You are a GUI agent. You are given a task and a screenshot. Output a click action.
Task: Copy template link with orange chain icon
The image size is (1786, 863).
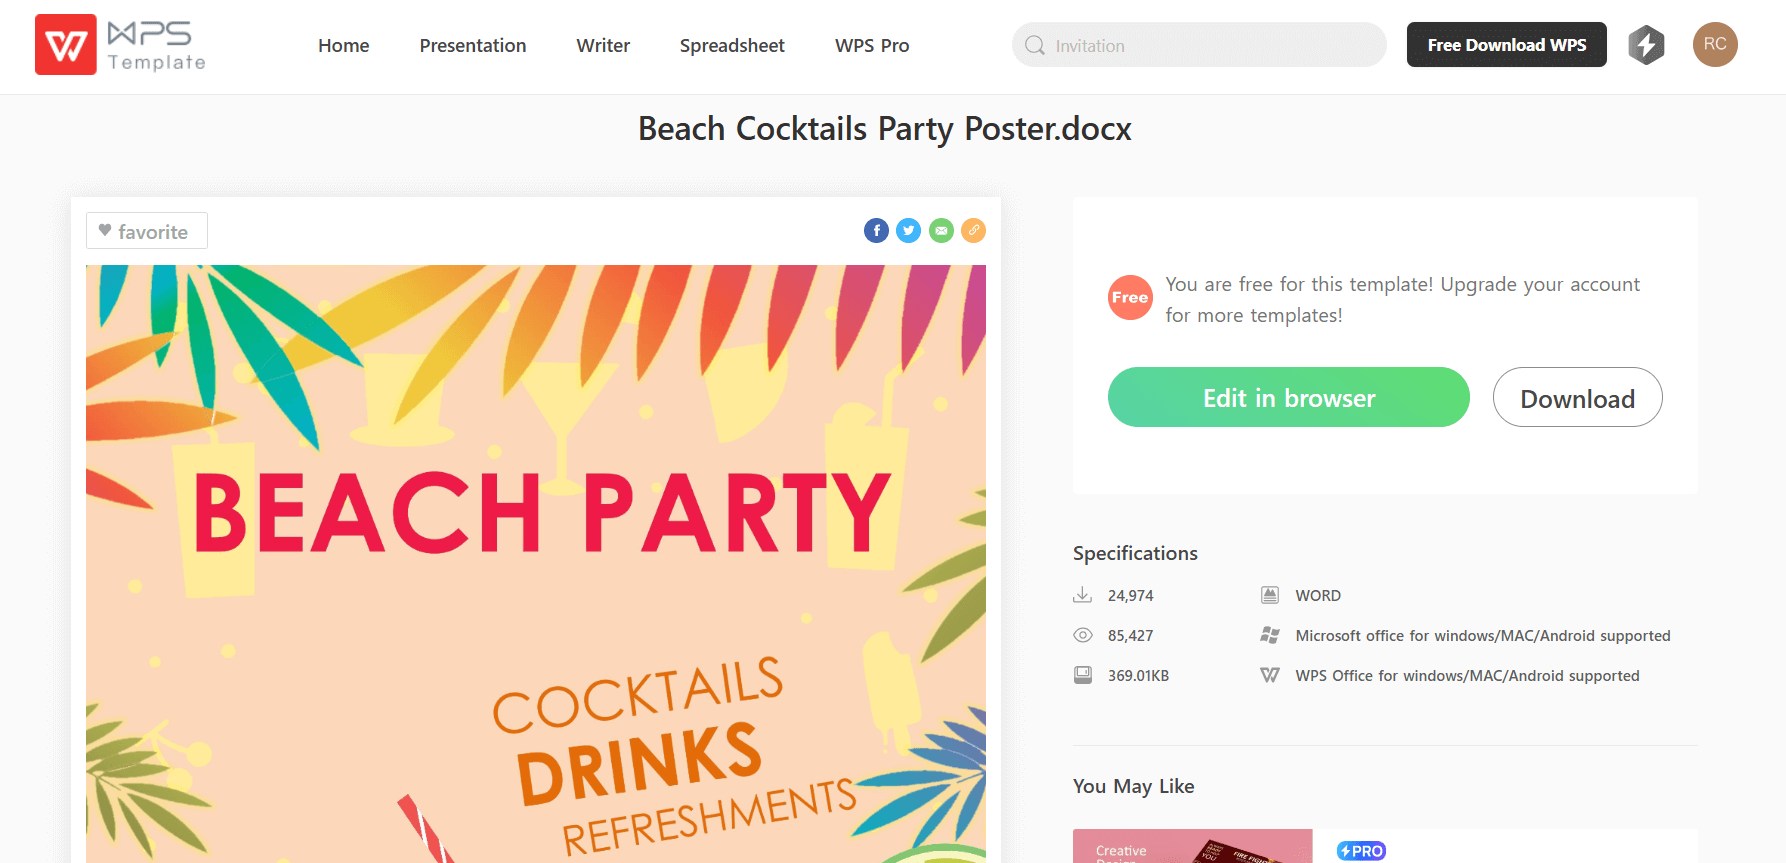973,231
